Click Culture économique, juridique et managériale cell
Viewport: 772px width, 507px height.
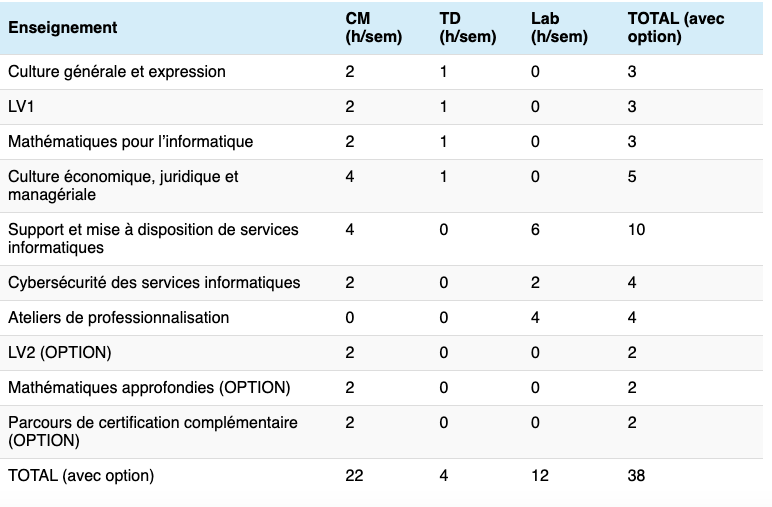[x=123, y=186]
